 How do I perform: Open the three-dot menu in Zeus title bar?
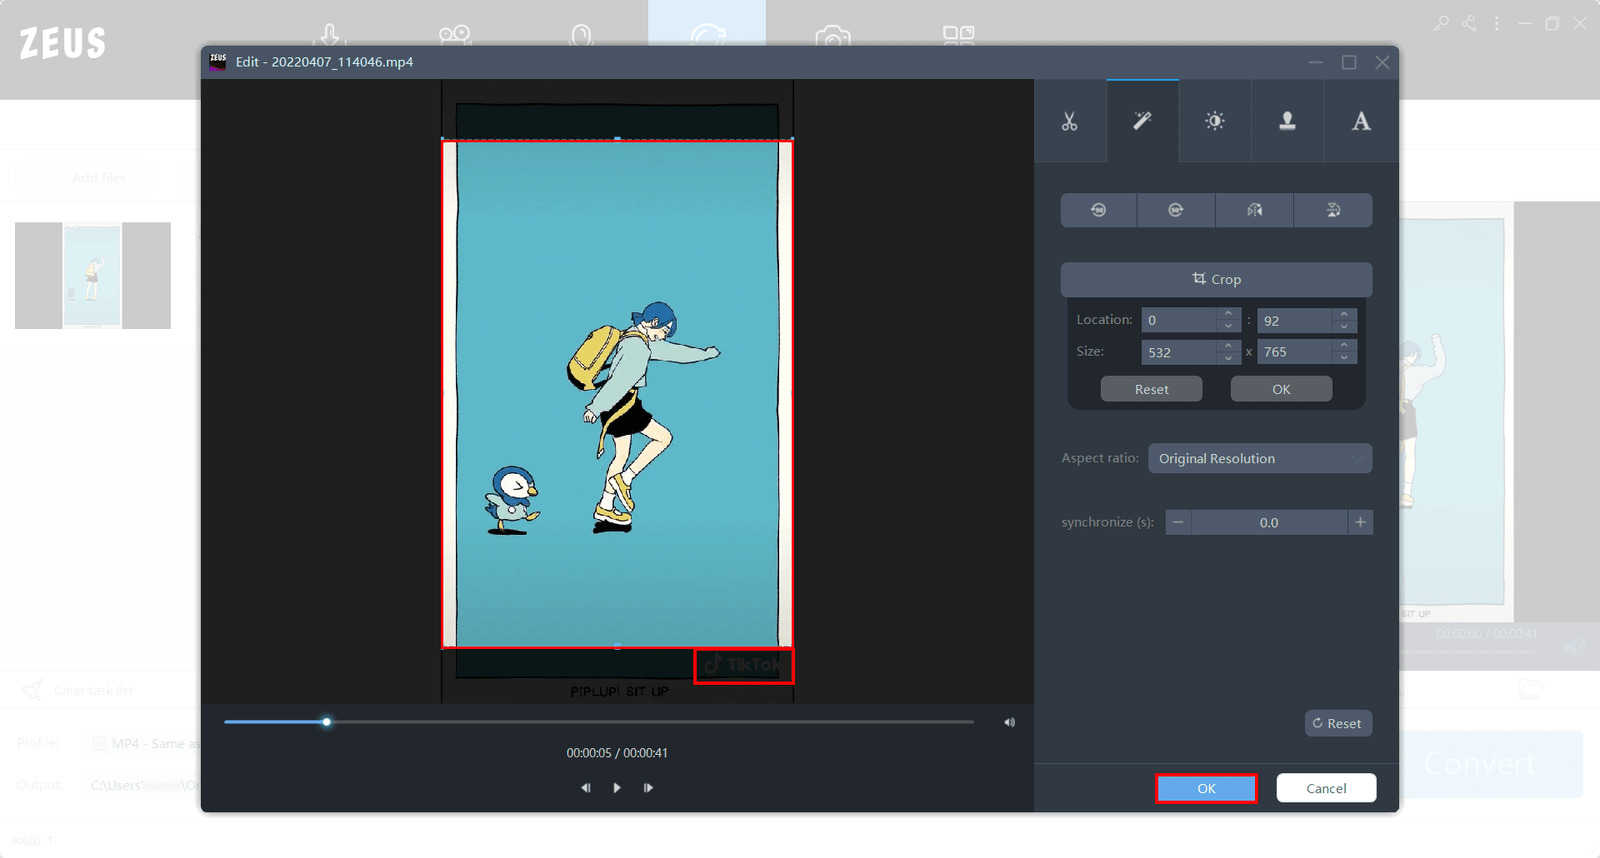pyautogui.click(x=1497, y=23)
